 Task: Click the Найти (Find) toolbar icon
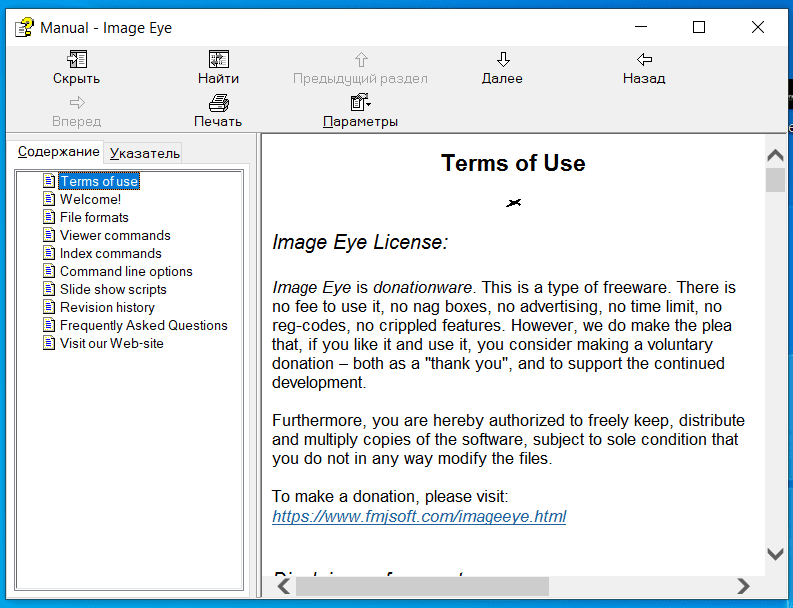click(218, 59)
